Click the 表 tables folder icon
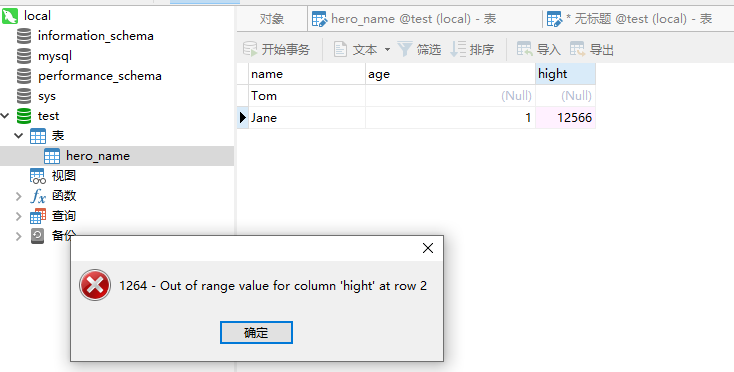This screenshot has width=734, height=372. (38, 136)
